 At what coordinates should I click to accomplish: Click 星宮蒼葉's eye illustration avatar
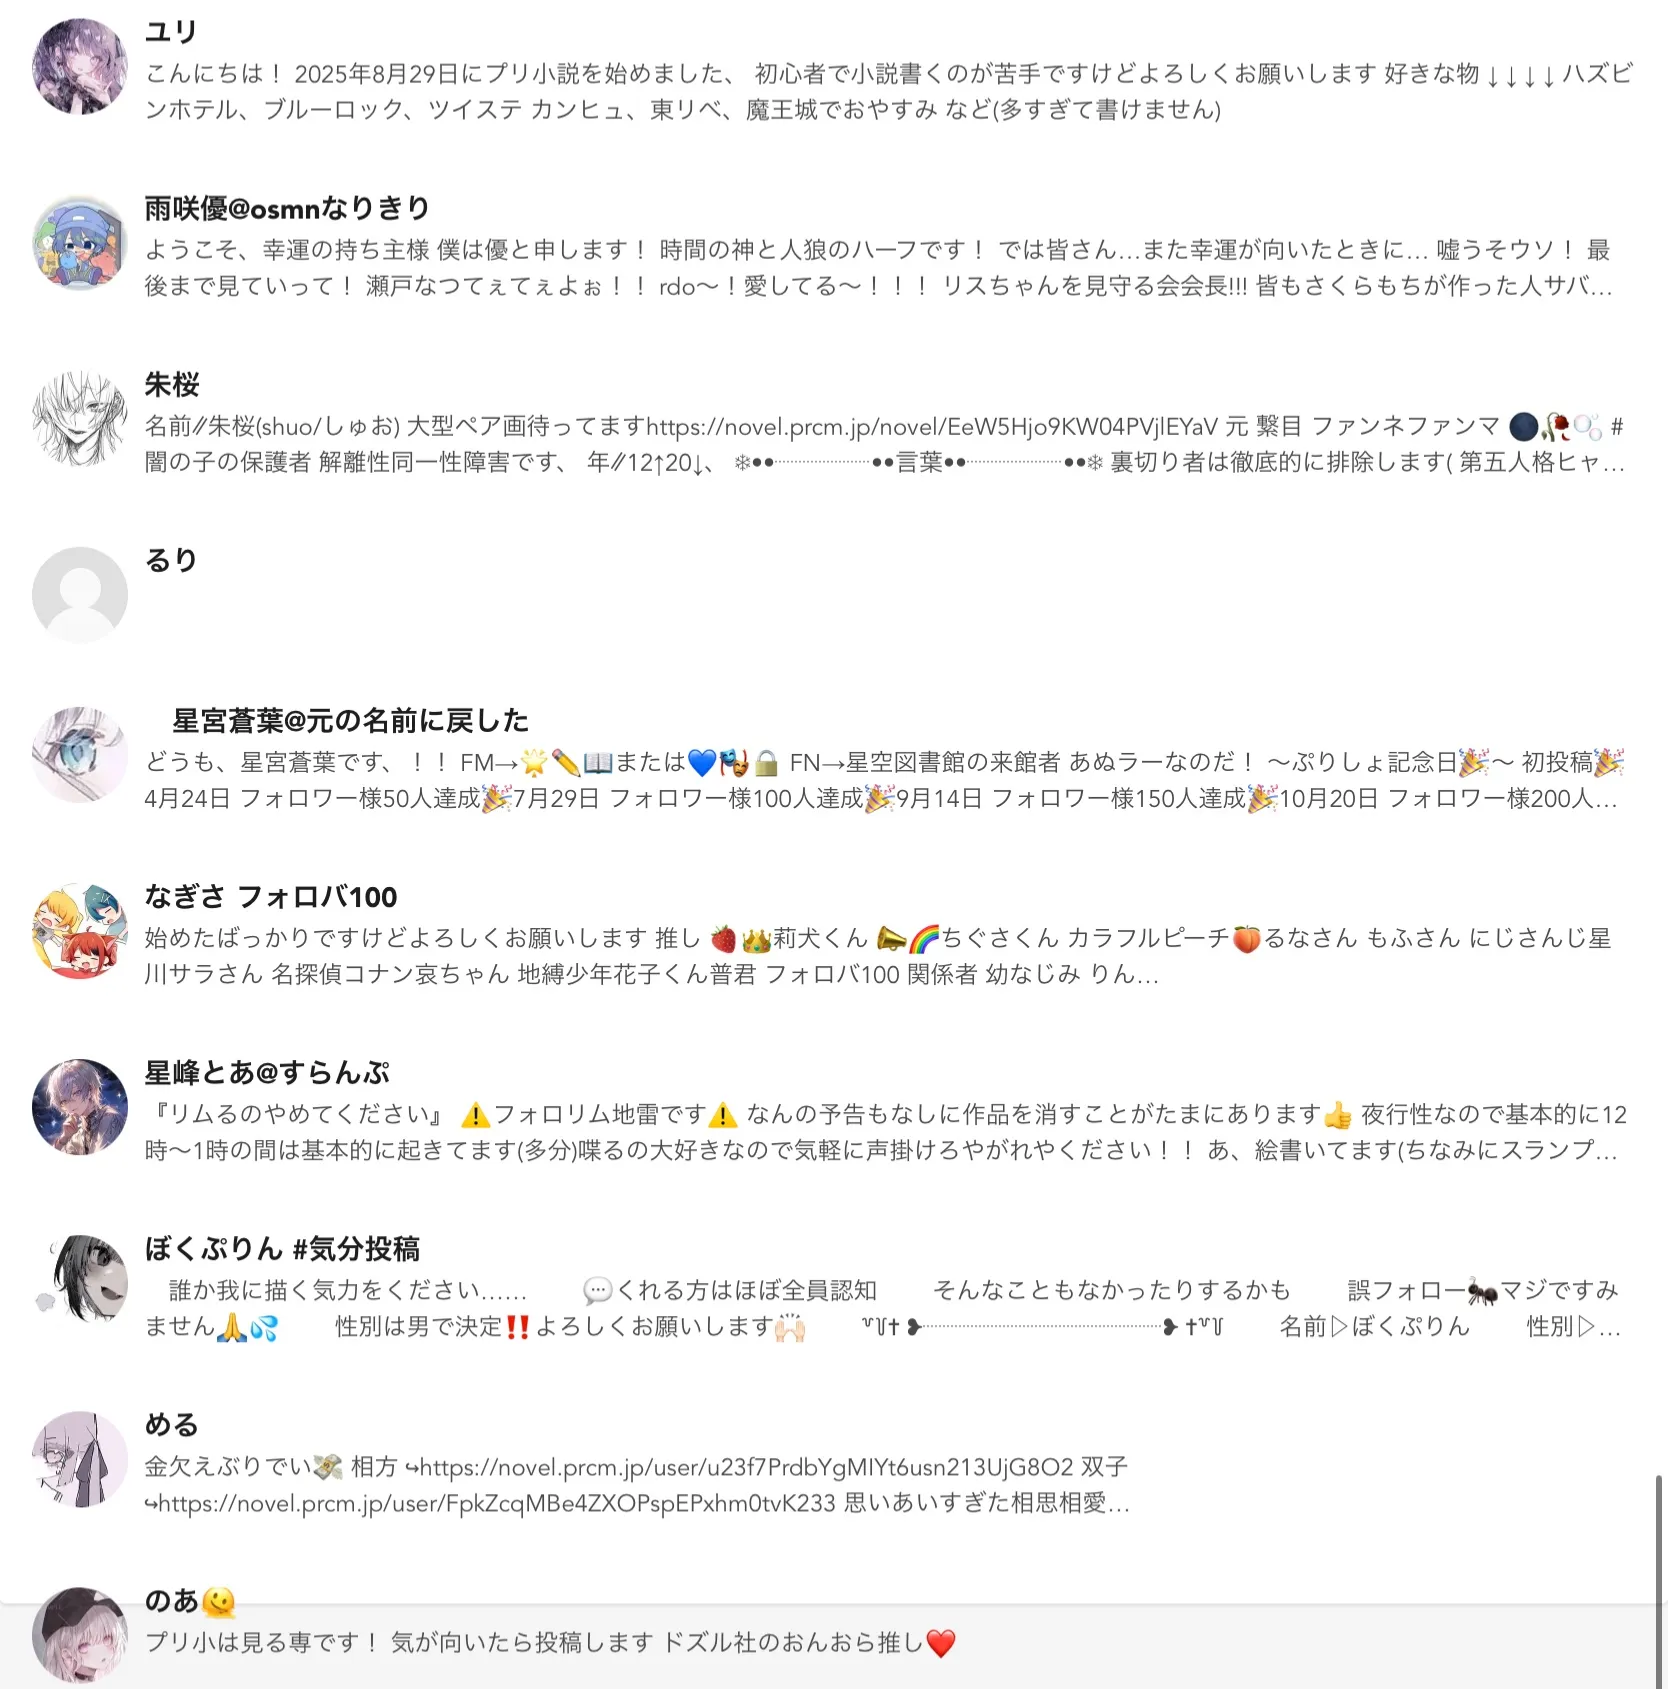point(80,755)
